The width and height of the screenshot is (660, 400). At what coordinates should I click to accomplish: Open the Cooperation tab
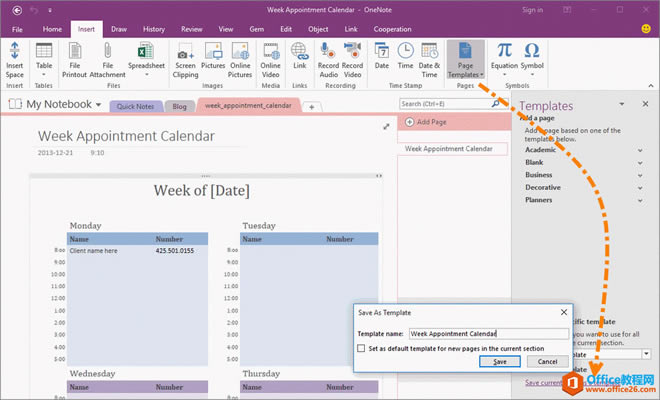(x=392, y=29)
